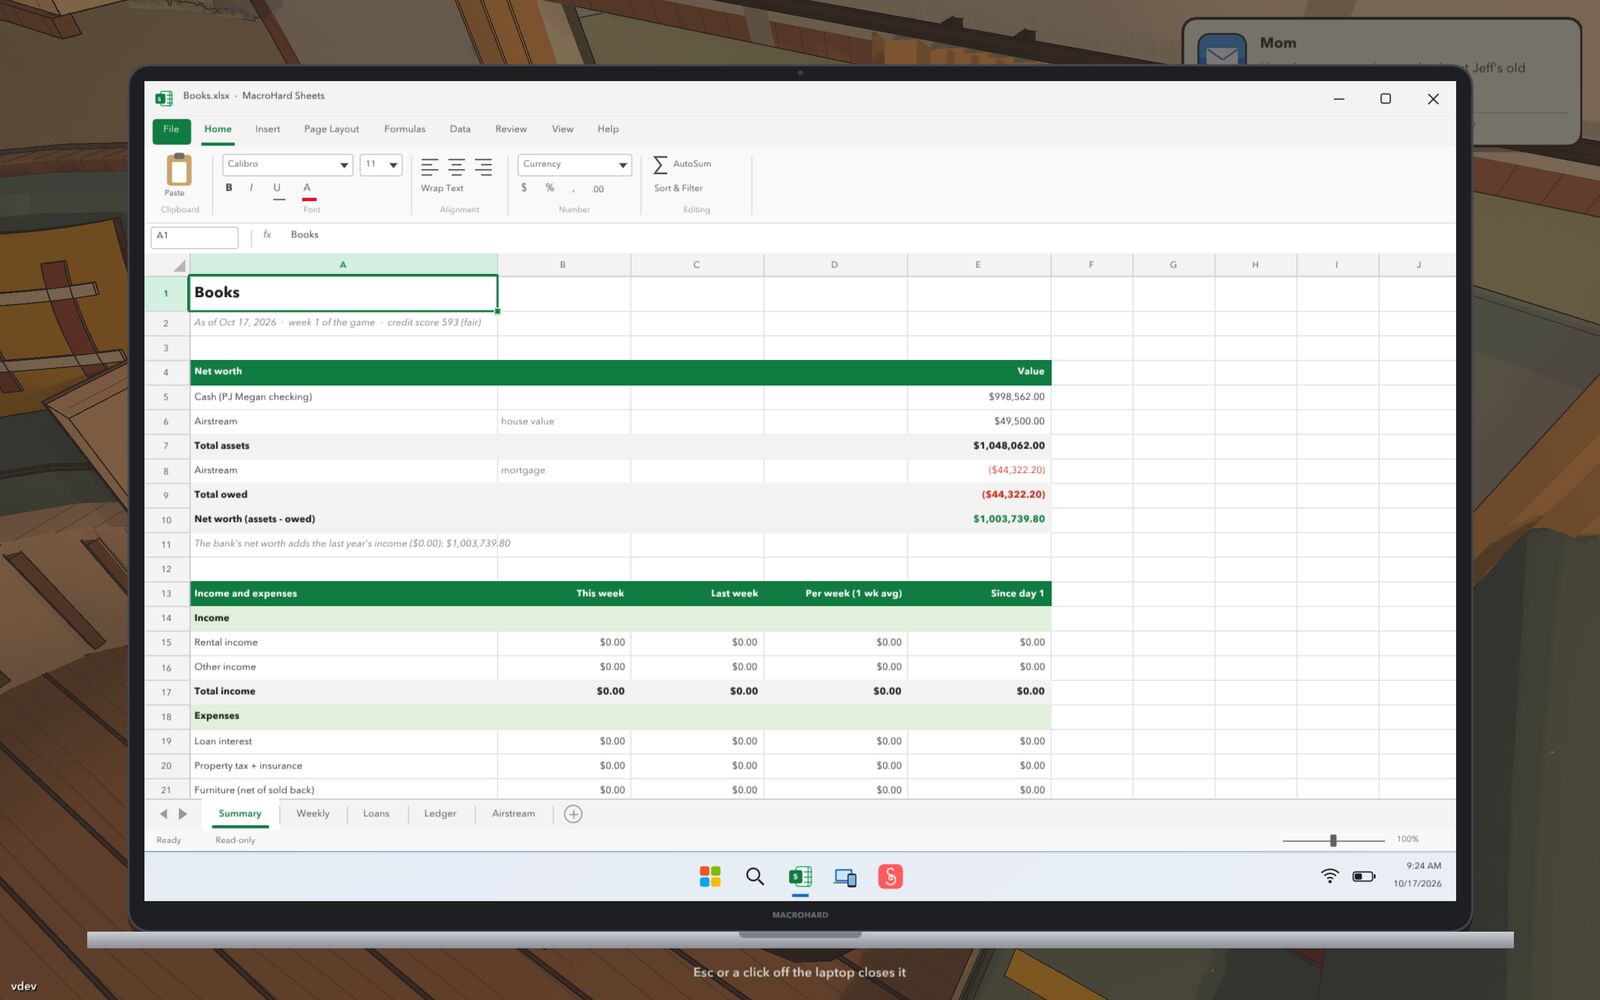The height and width of the screenshot is (1000, 1600).
Task: Toggle italic formatting
Action: pyautogui.click(x=251, y=188)
